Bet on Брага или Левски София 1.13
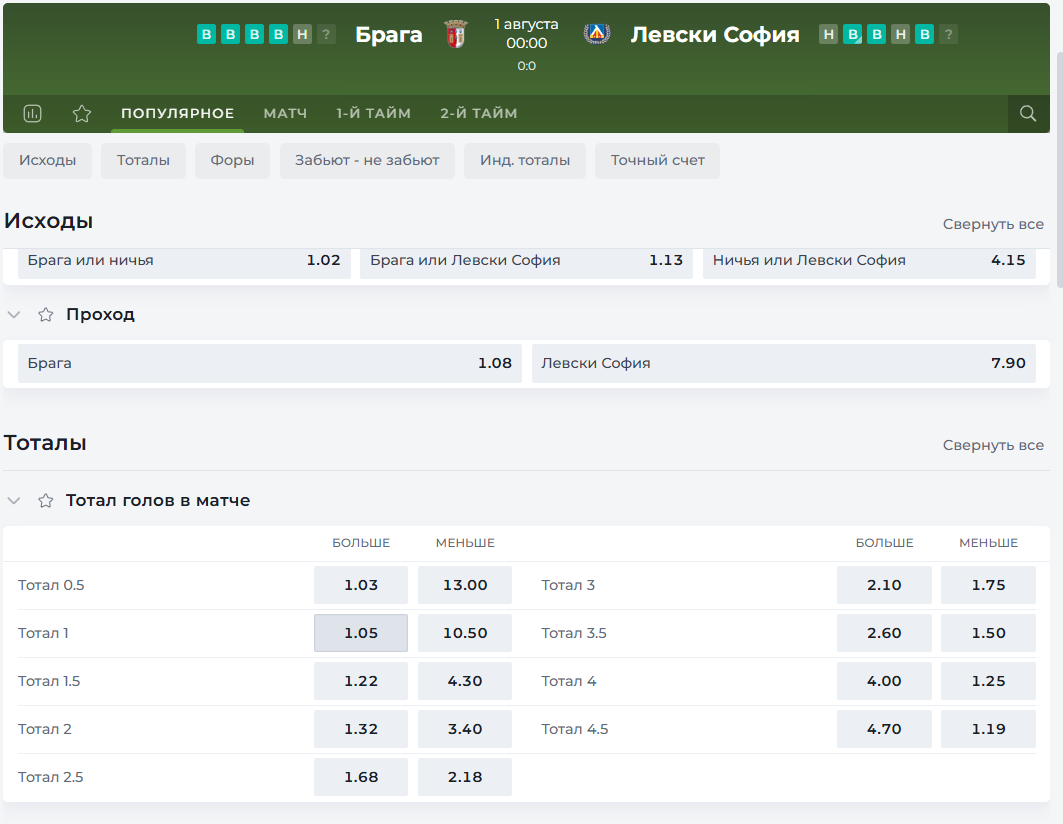The image size is (1063, 824). (x=527, y=263)
